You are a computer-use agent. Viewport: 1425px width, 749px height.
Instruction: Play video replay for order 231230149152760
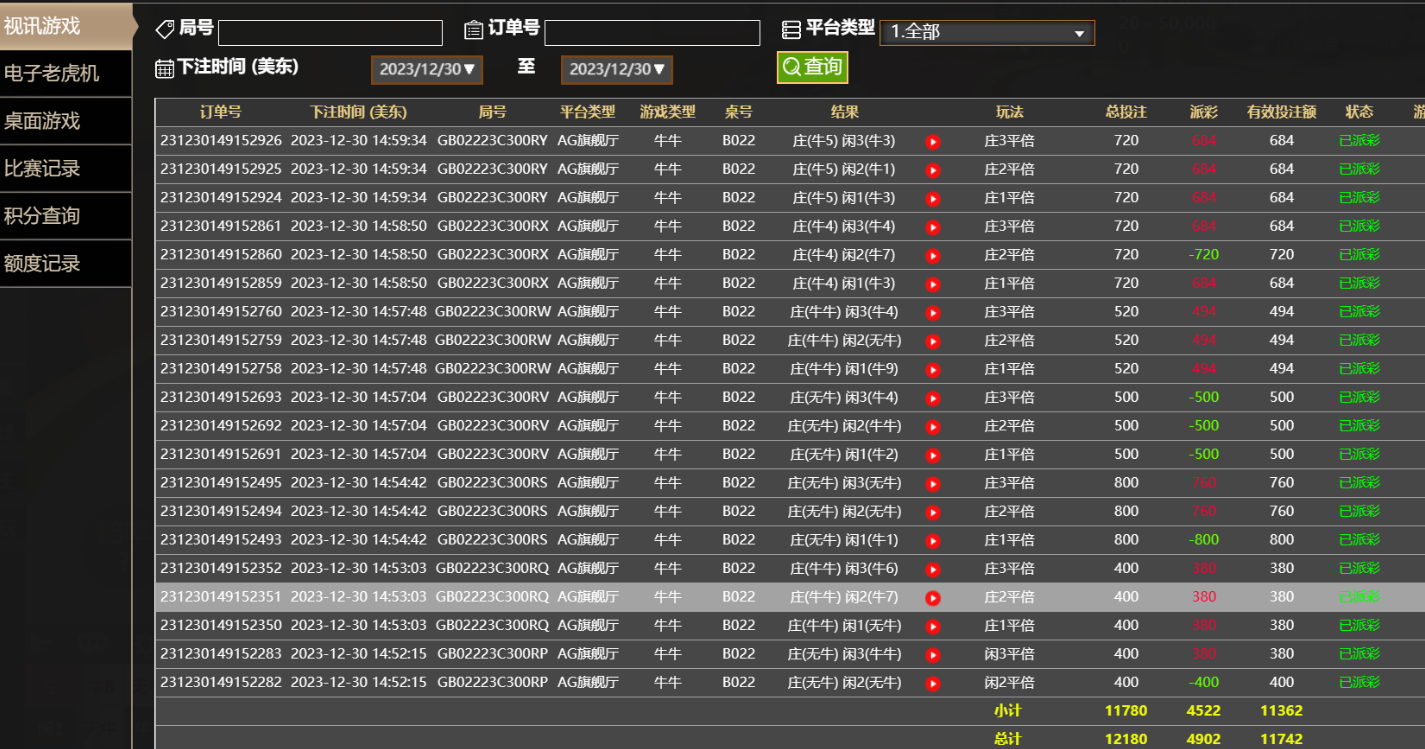click(x=933, y=313)
